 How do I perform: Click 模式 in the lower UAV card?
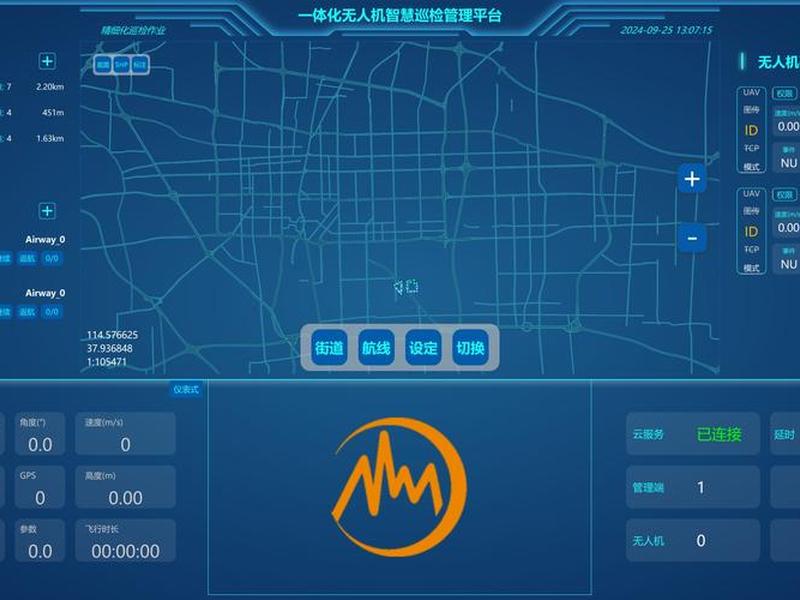click(751, 268)
